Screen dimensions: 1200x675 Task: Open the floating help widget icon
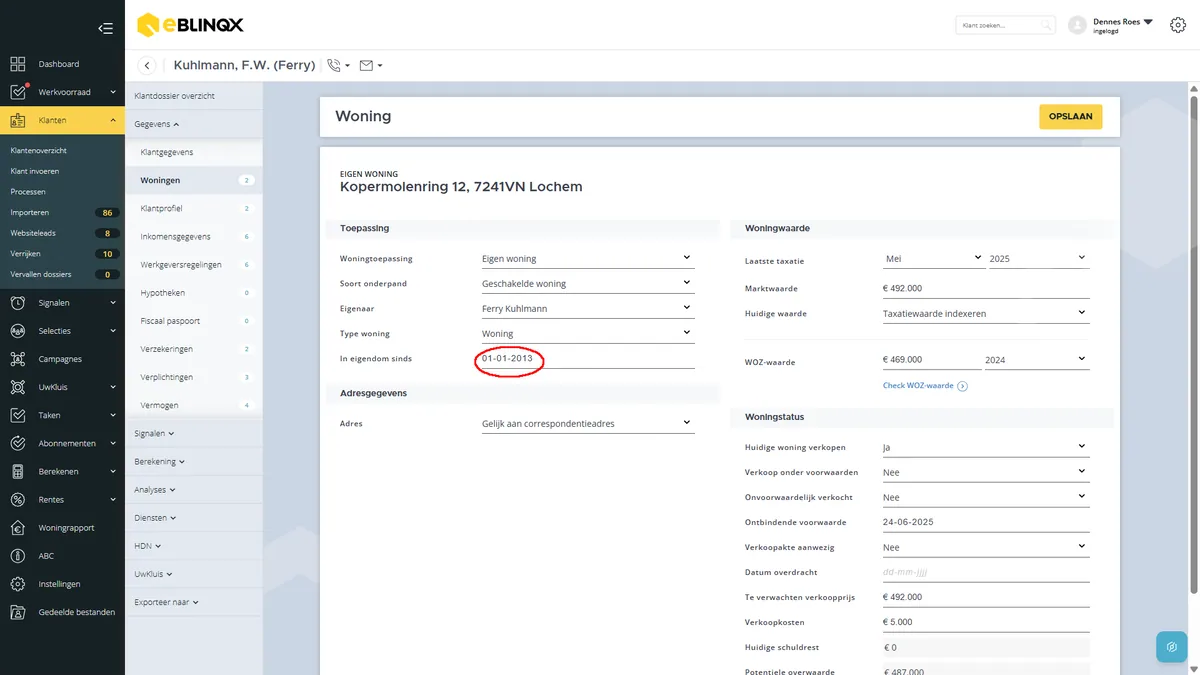(1171, 647)
